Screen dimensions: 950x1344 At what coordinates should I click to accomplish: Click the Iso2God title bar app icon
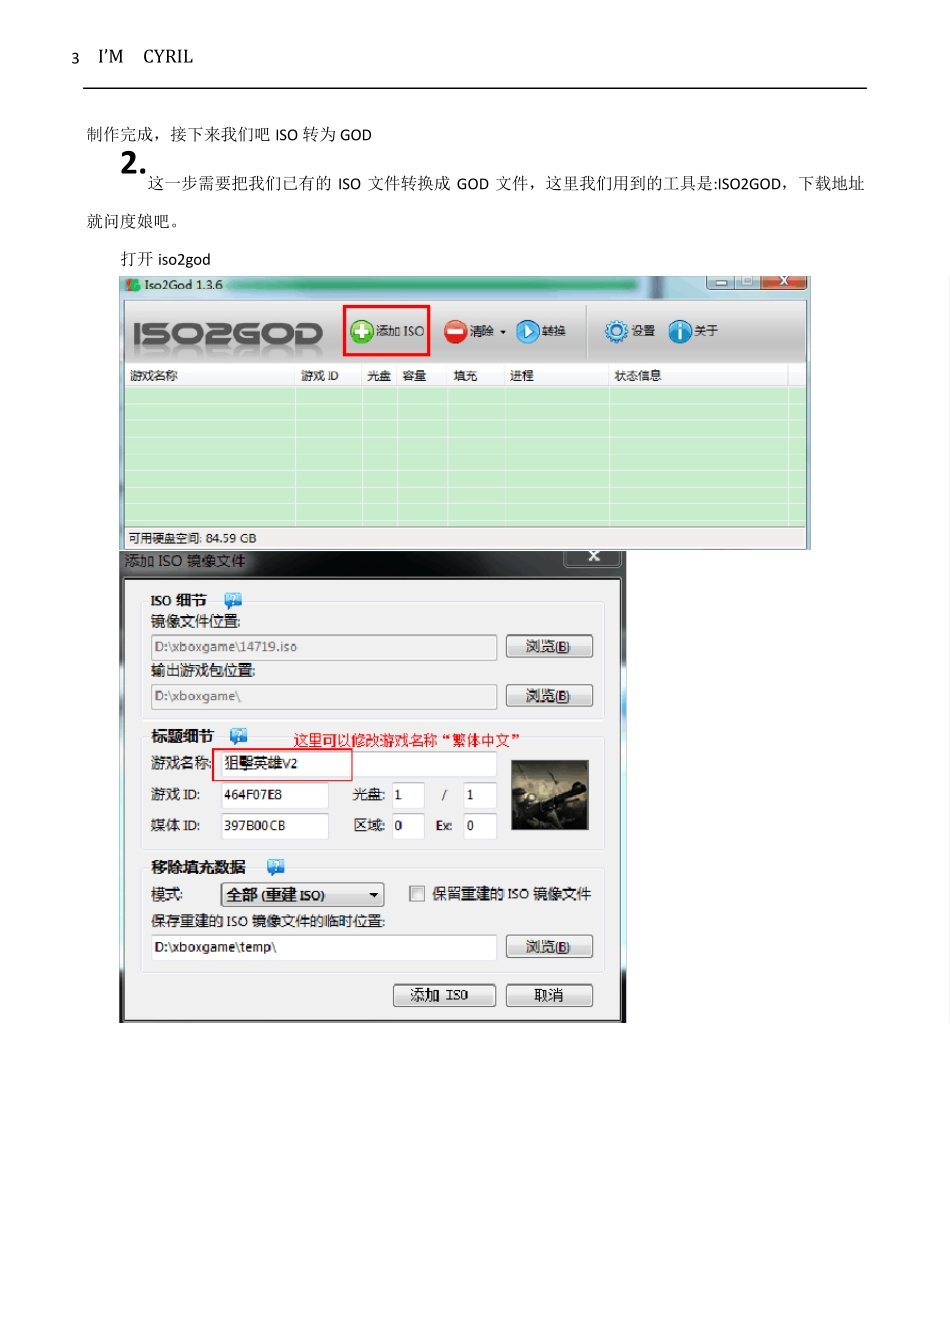click(x=132, y=285)
